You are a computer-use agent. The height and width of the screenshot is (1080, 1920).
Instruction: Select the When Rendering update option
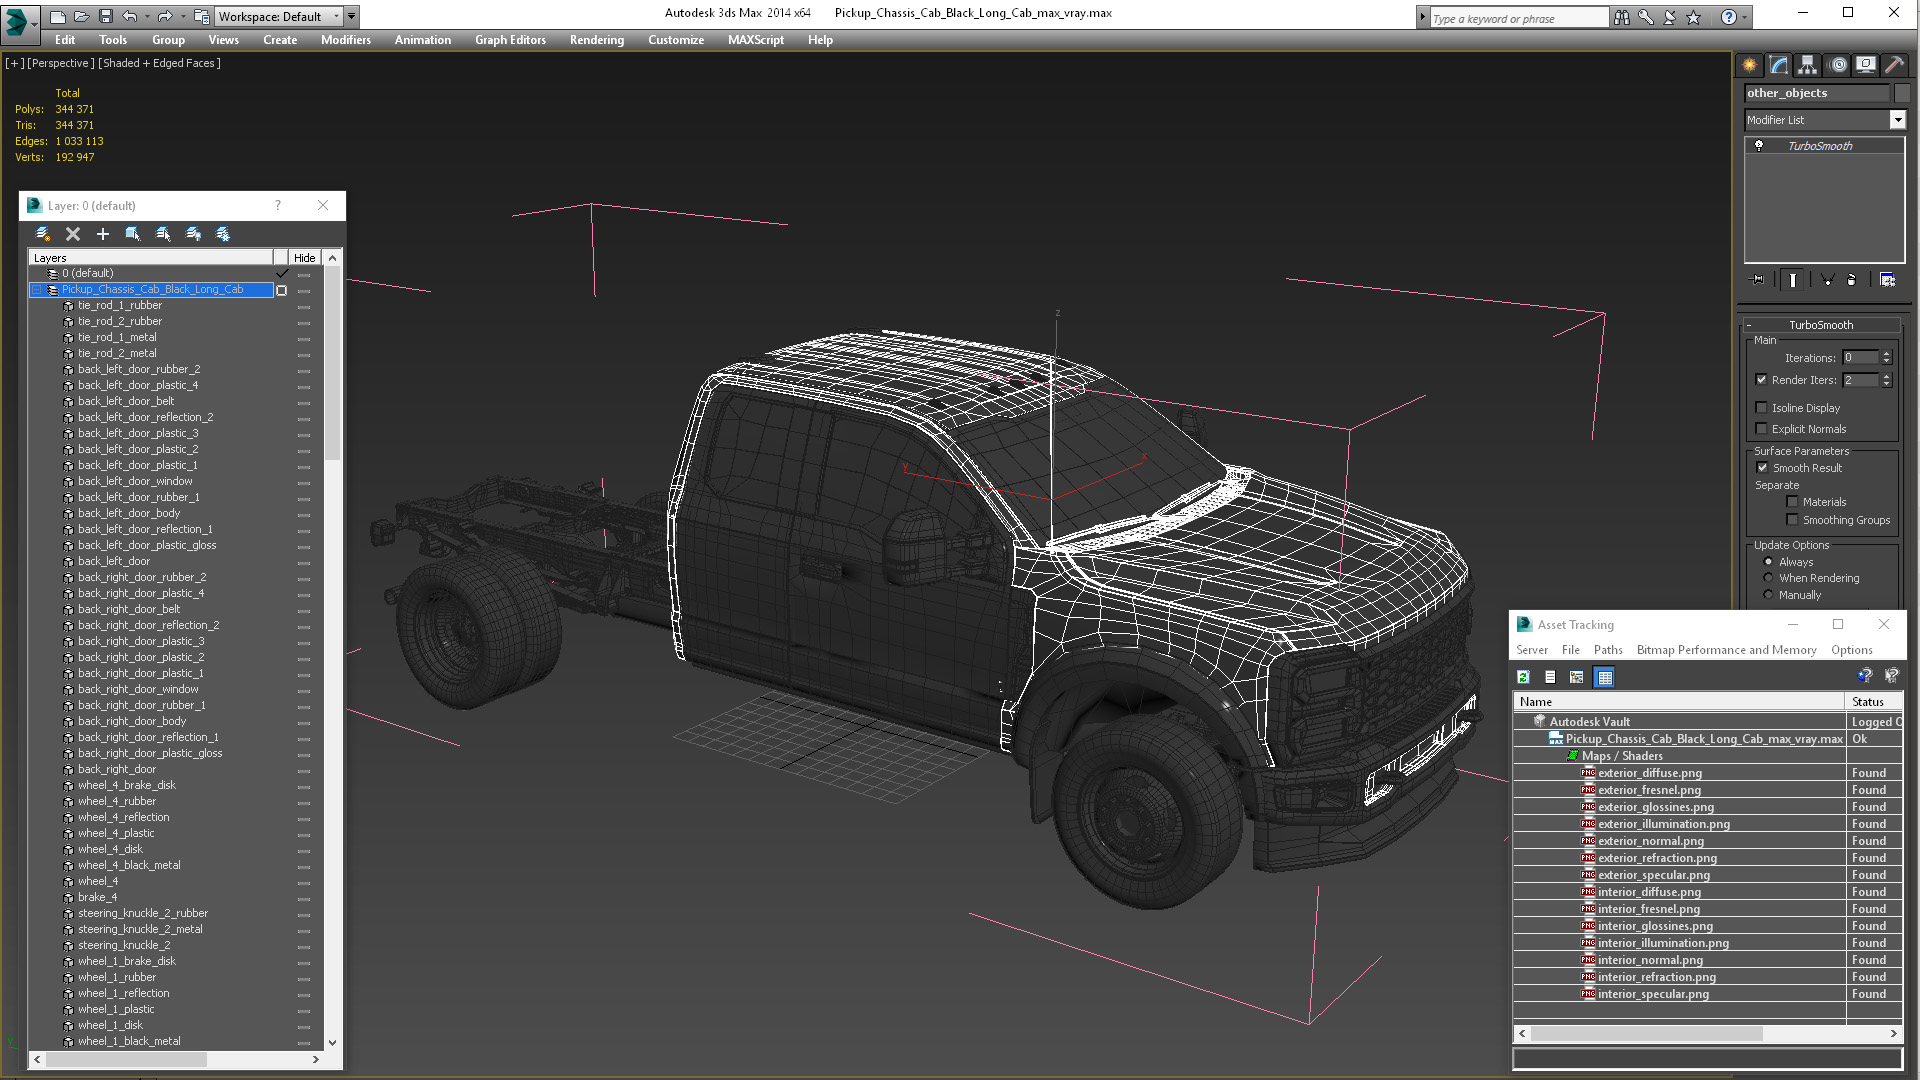click(x=1768, y=578)
